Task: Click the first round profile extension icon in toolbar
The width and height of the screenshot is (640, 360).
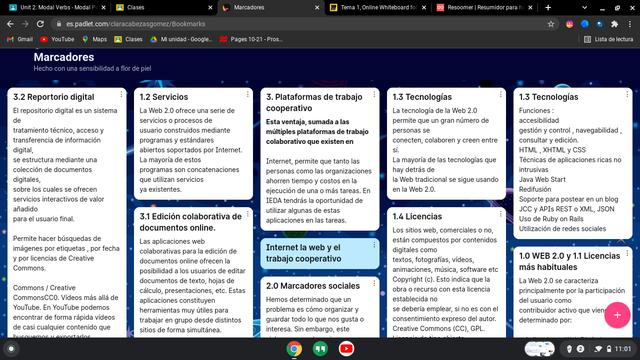Action: pyautogui.click(x=569, y=24)
